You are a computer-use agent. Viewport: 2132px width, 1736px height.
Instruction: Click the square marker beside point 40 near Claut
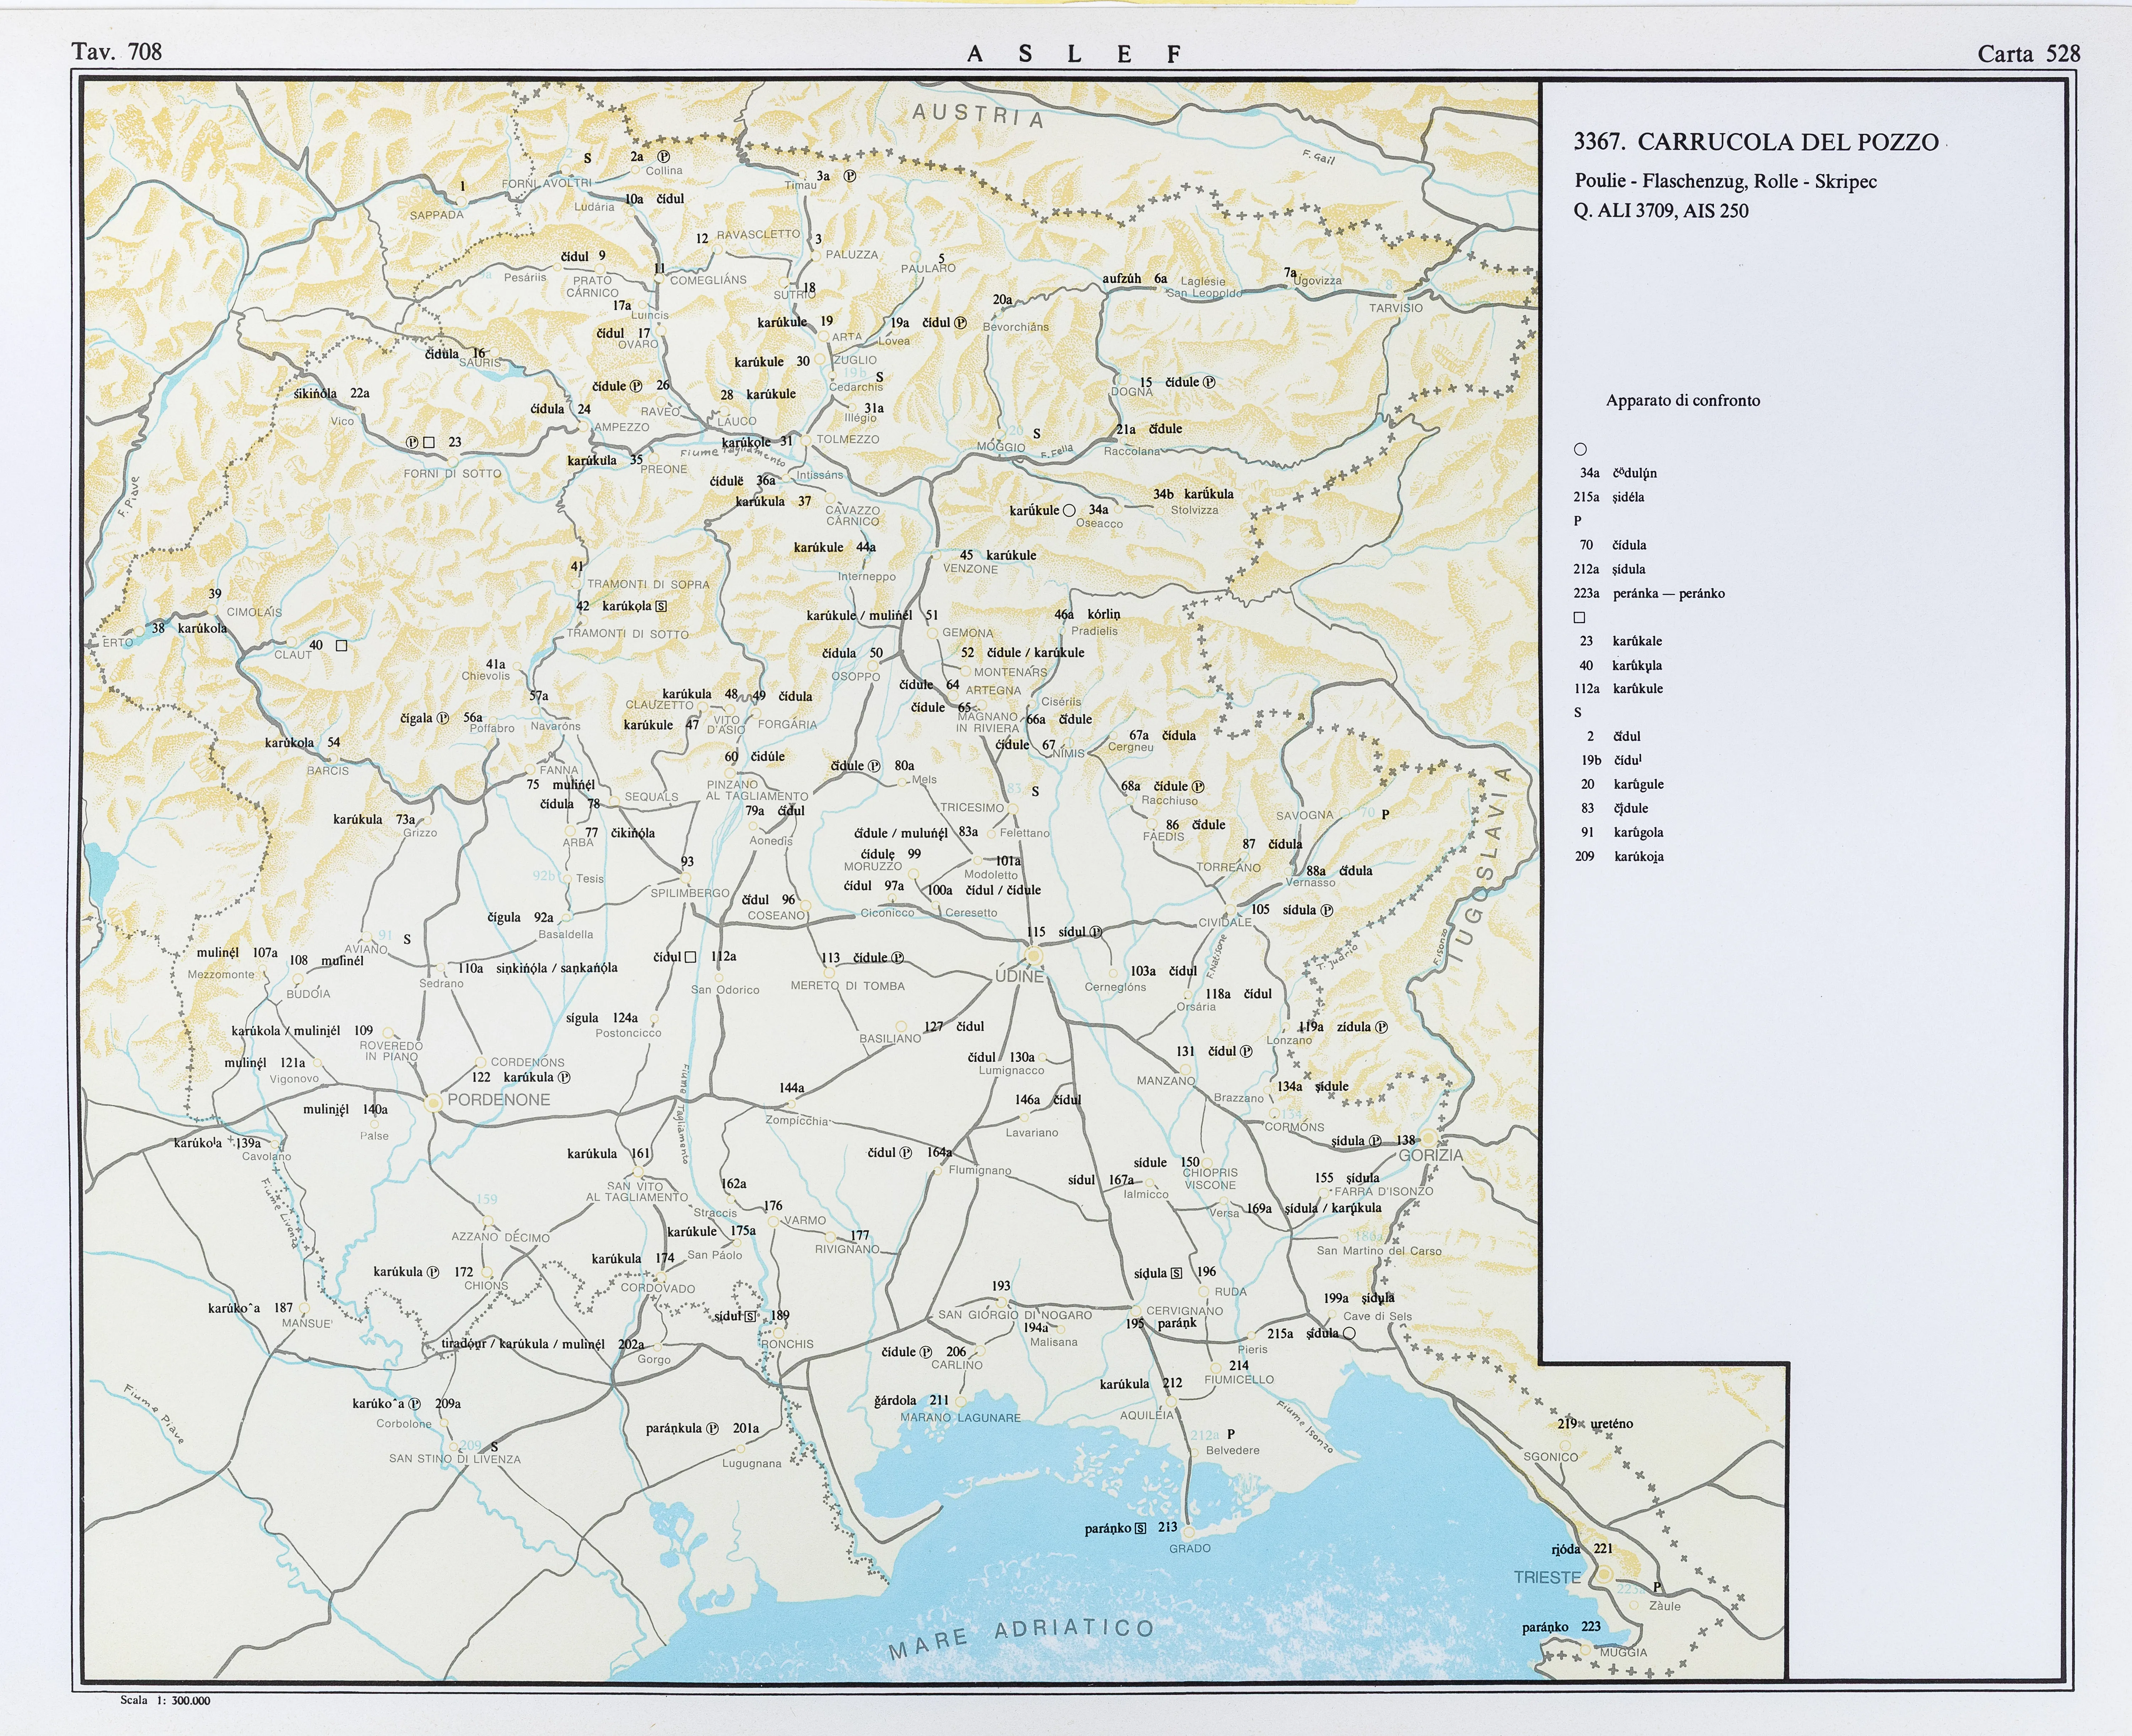pos(341,646)
